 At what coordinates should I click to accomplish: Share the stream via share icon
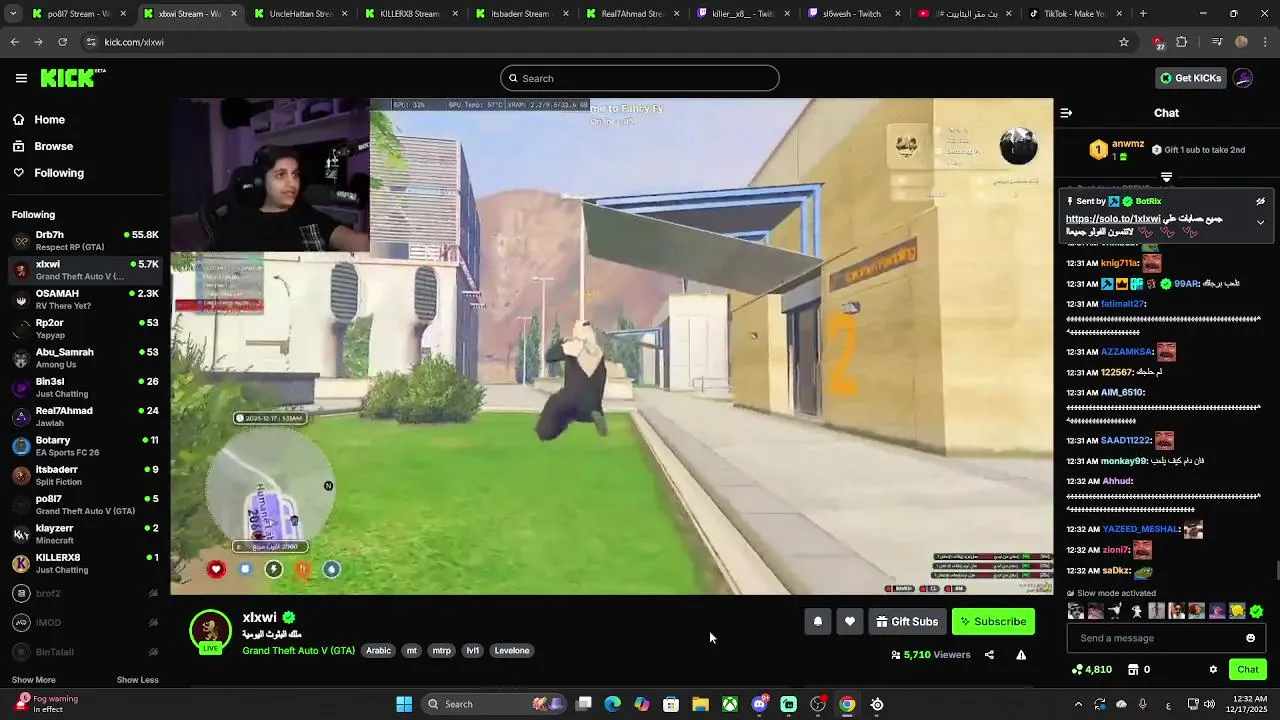989,655
